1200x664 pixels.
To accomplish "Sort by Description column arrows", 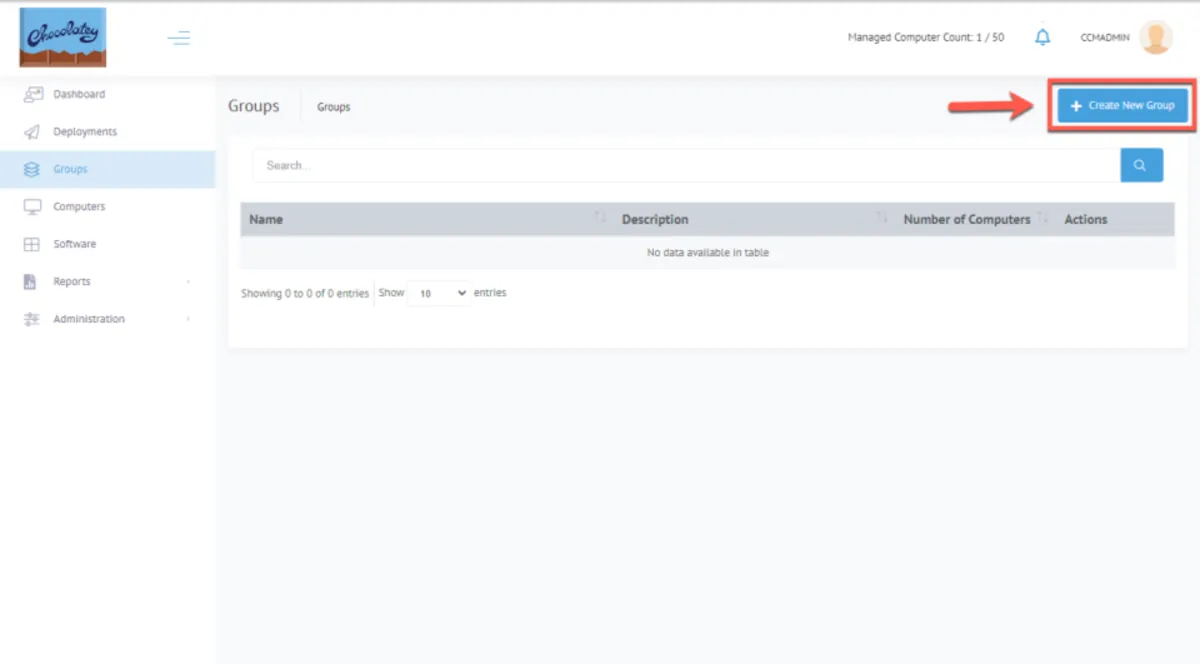I will tap(882, 218).
